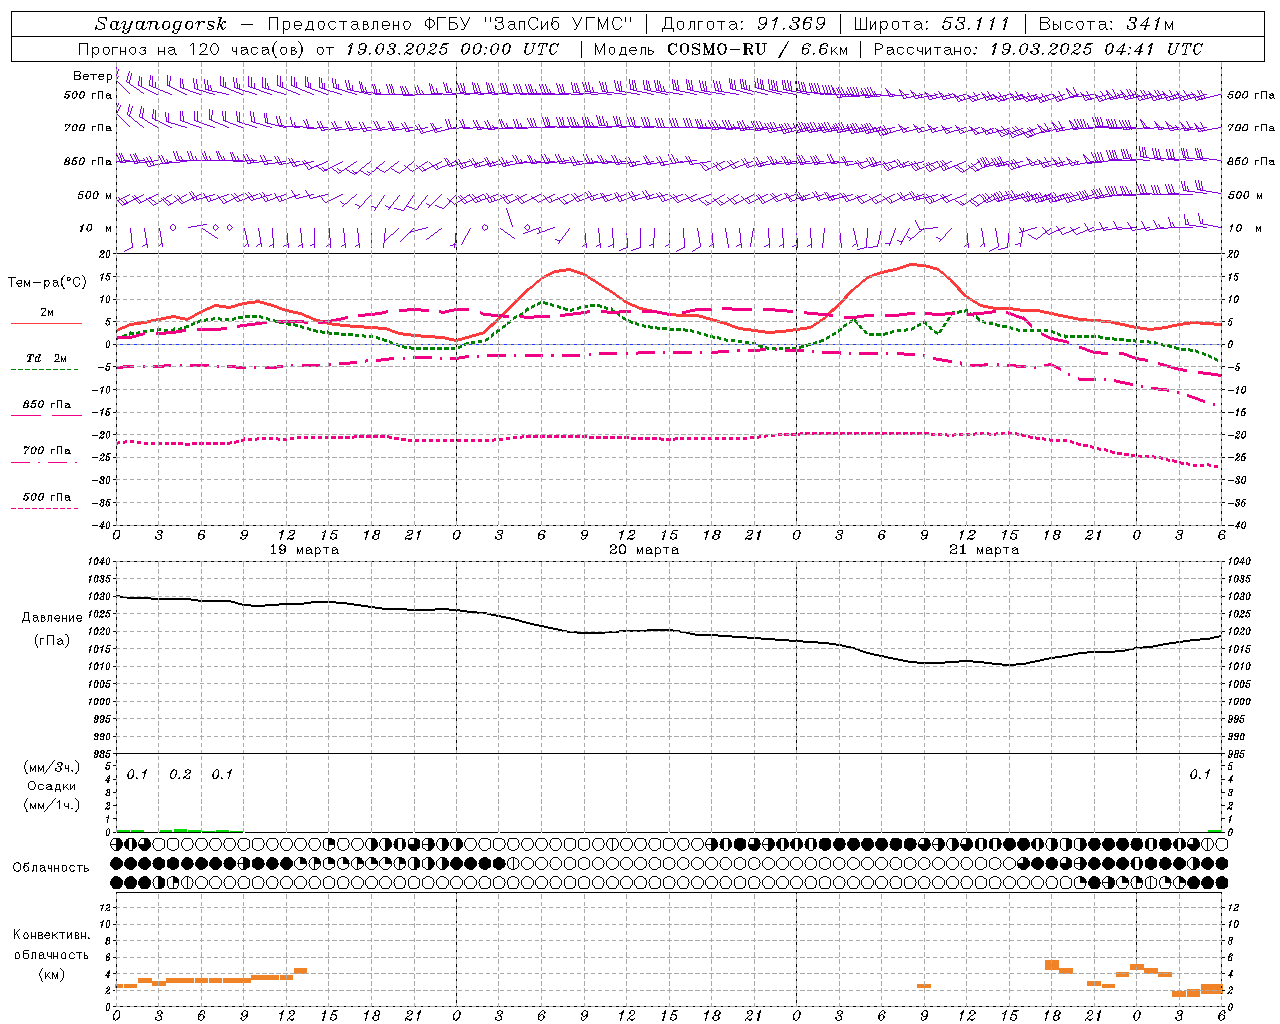Screen dimensions: 1280x1024
Task: Click the red line sample under 2м legend
Action: click(46, 323)
